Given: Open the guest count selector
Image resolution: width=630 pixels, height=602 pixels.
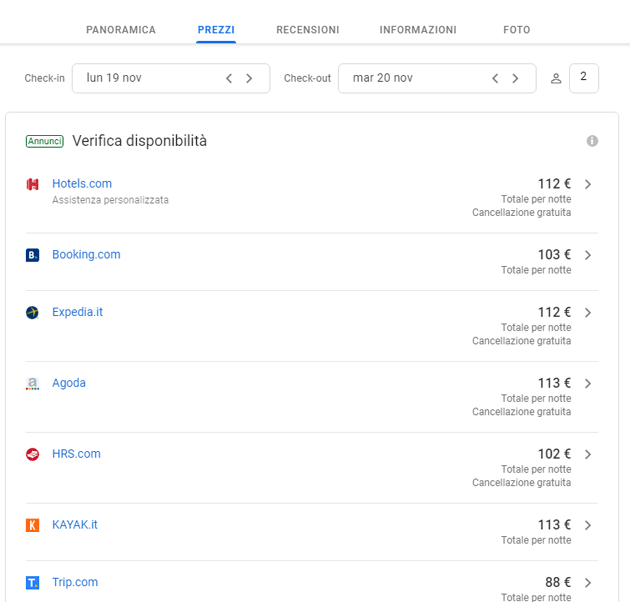Looking at the screenshot, I should (583, 78).
